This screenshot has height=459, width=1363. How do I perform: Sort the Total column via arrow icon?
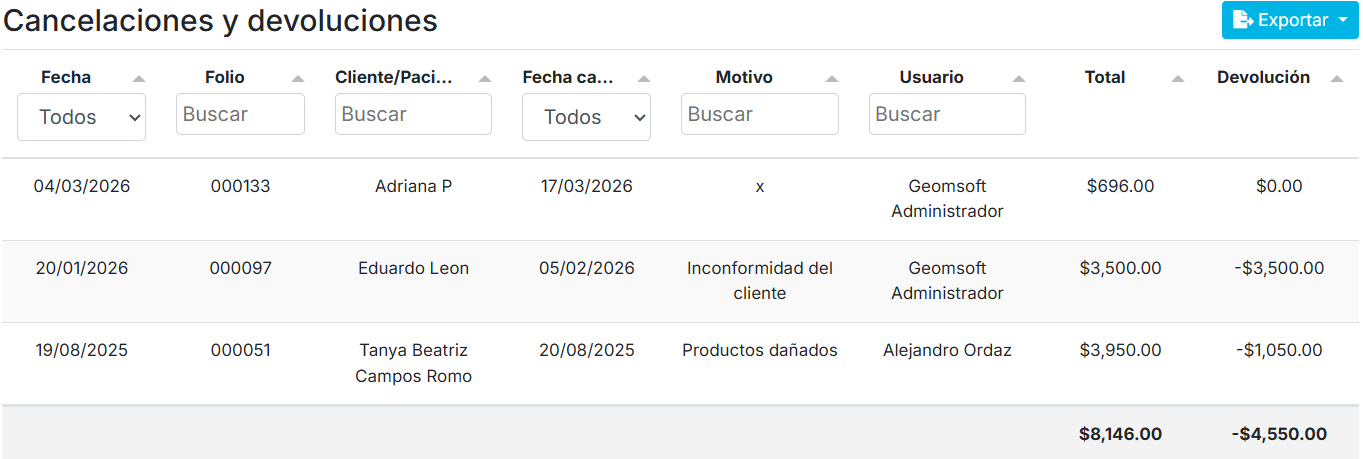click(1178, 78)
